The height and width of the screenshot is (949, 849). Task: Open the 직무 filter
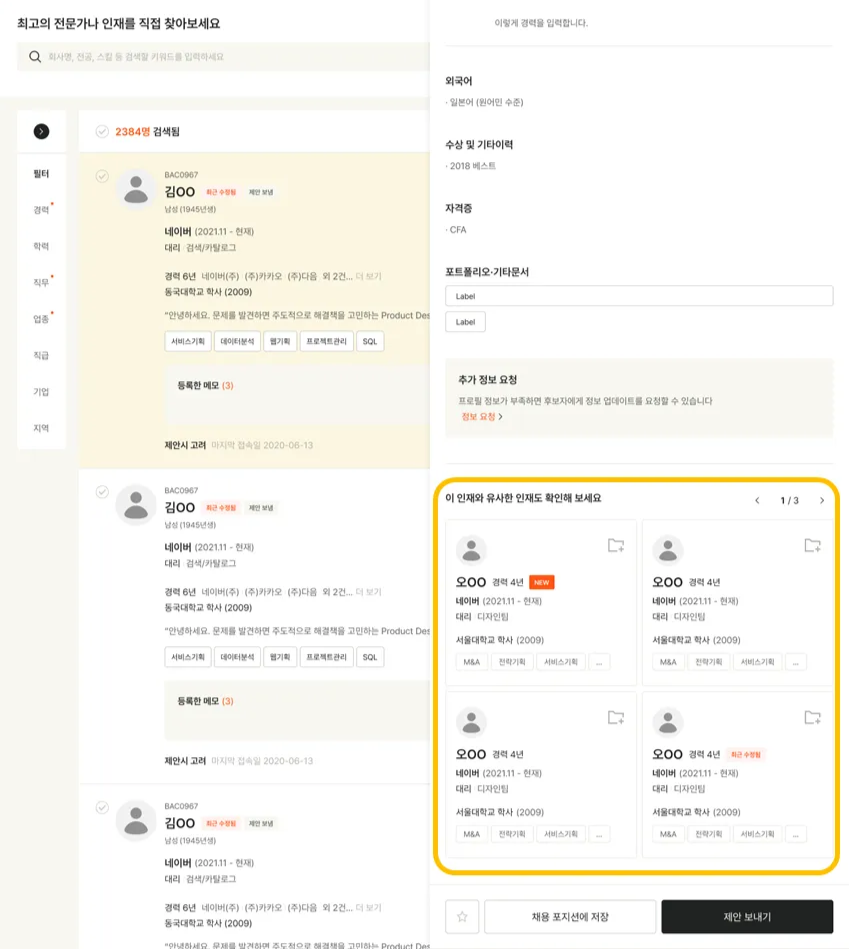(x=41, y=283)
